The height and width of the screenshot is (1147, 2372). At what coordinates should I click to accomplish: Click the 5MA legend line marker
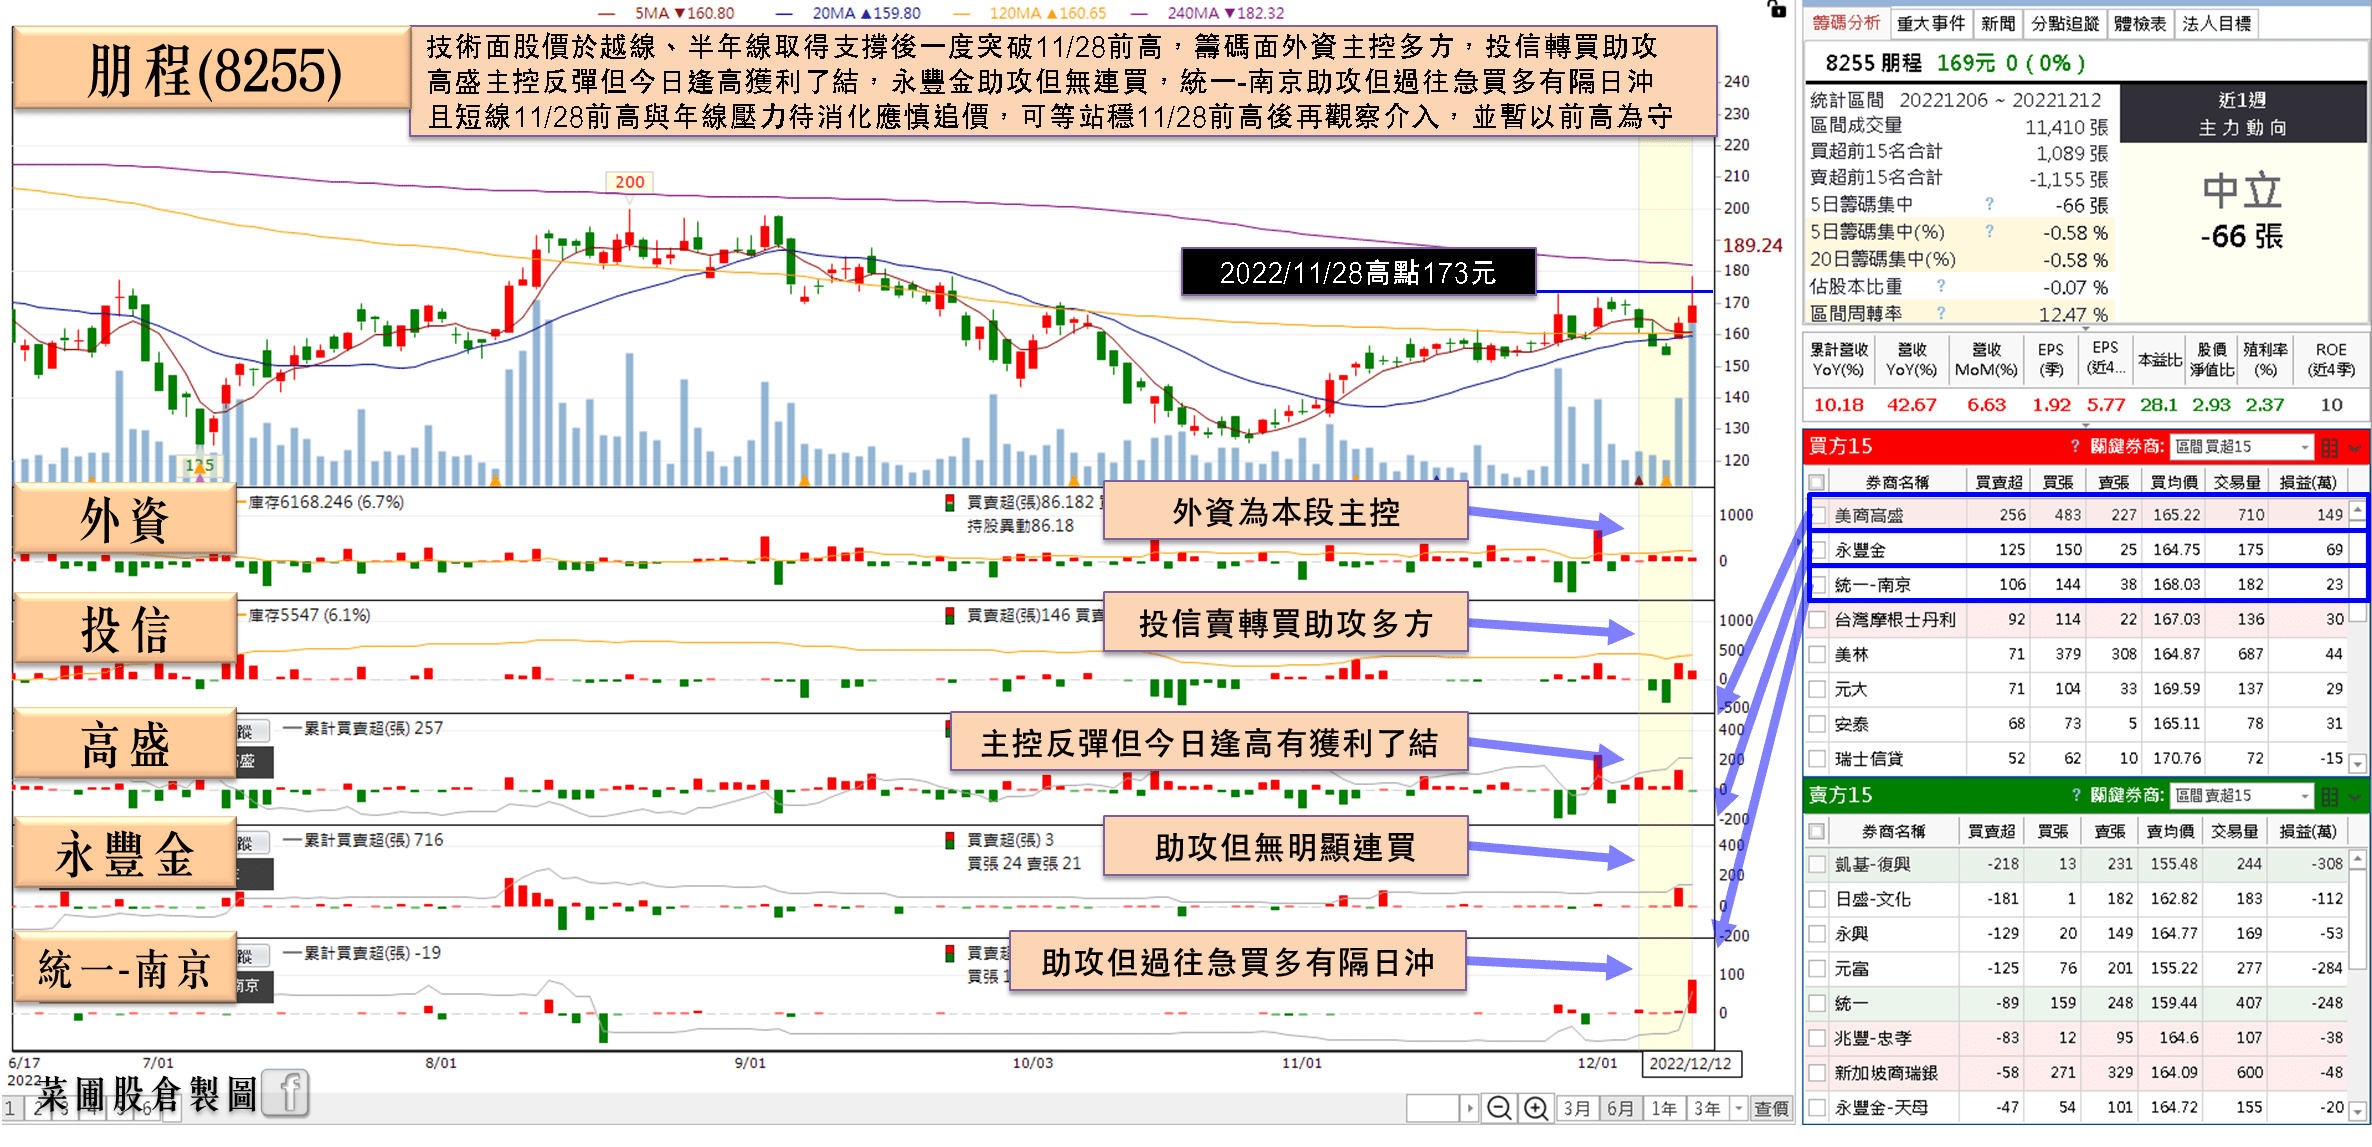606,13
